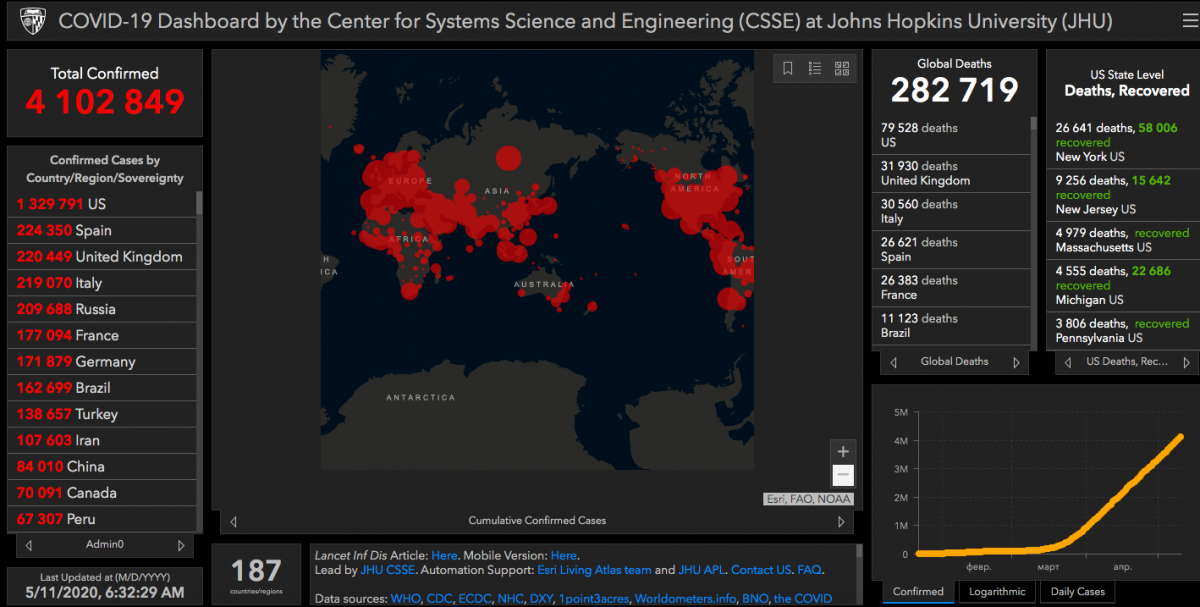Switch to the Confirmed chart tab
This screenshot has height=607, width=1200.
click(x=918, y=592)
